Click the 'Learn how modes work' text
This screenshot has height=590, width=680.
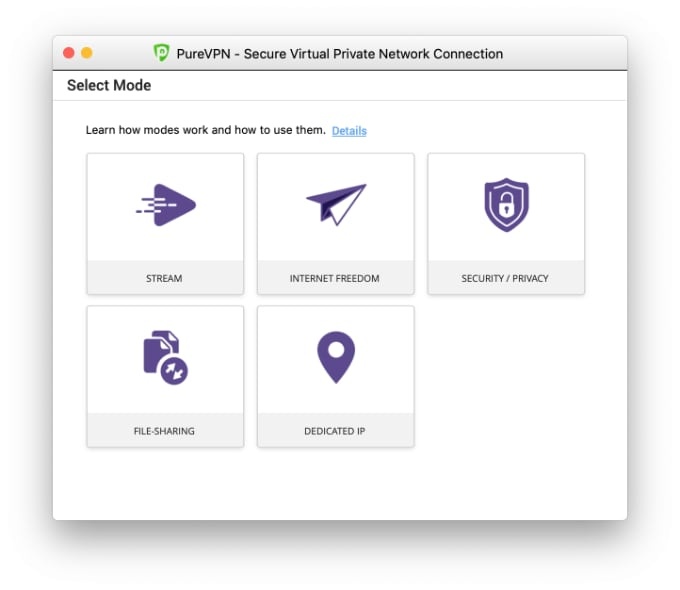coord(206,130)
